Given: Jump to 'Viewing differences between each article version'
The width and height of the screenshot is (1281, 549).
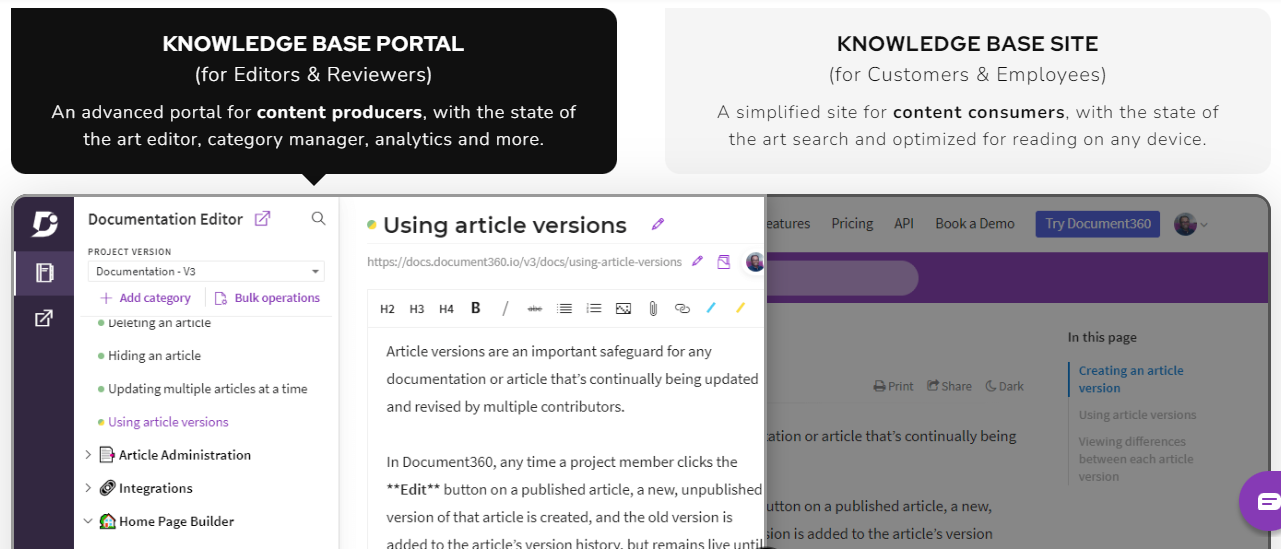Looking at the screenshot, I should [1136, 459].
